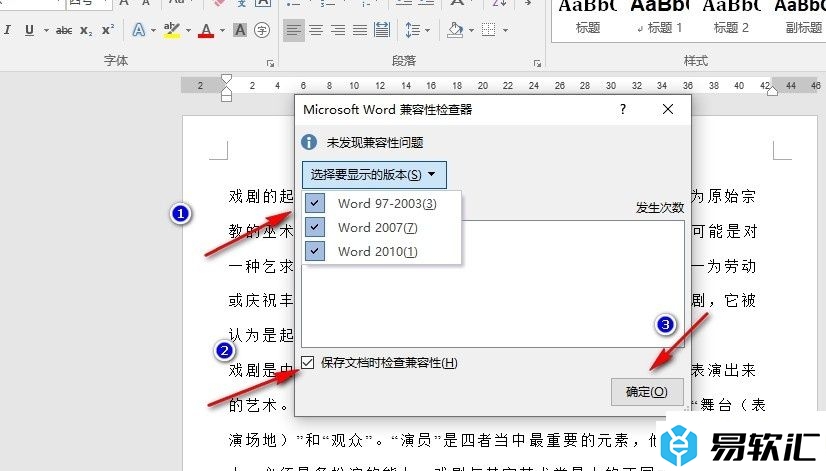Click the compatibility results list box
Viewport: 826px width, 471px height.
pos(493,284)
